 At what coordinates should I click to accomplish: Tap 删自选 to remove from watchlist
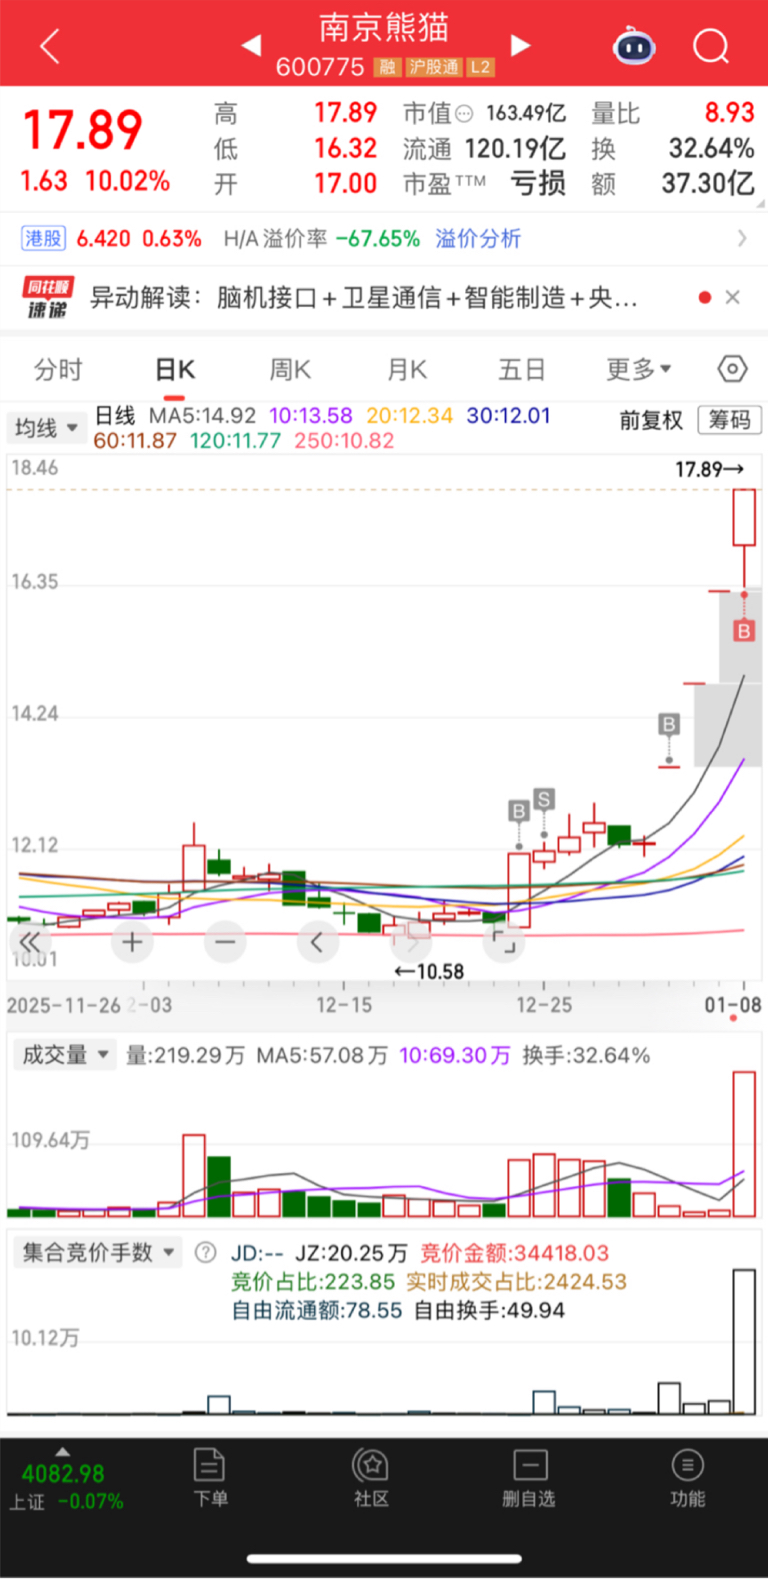click(529, 1478)
